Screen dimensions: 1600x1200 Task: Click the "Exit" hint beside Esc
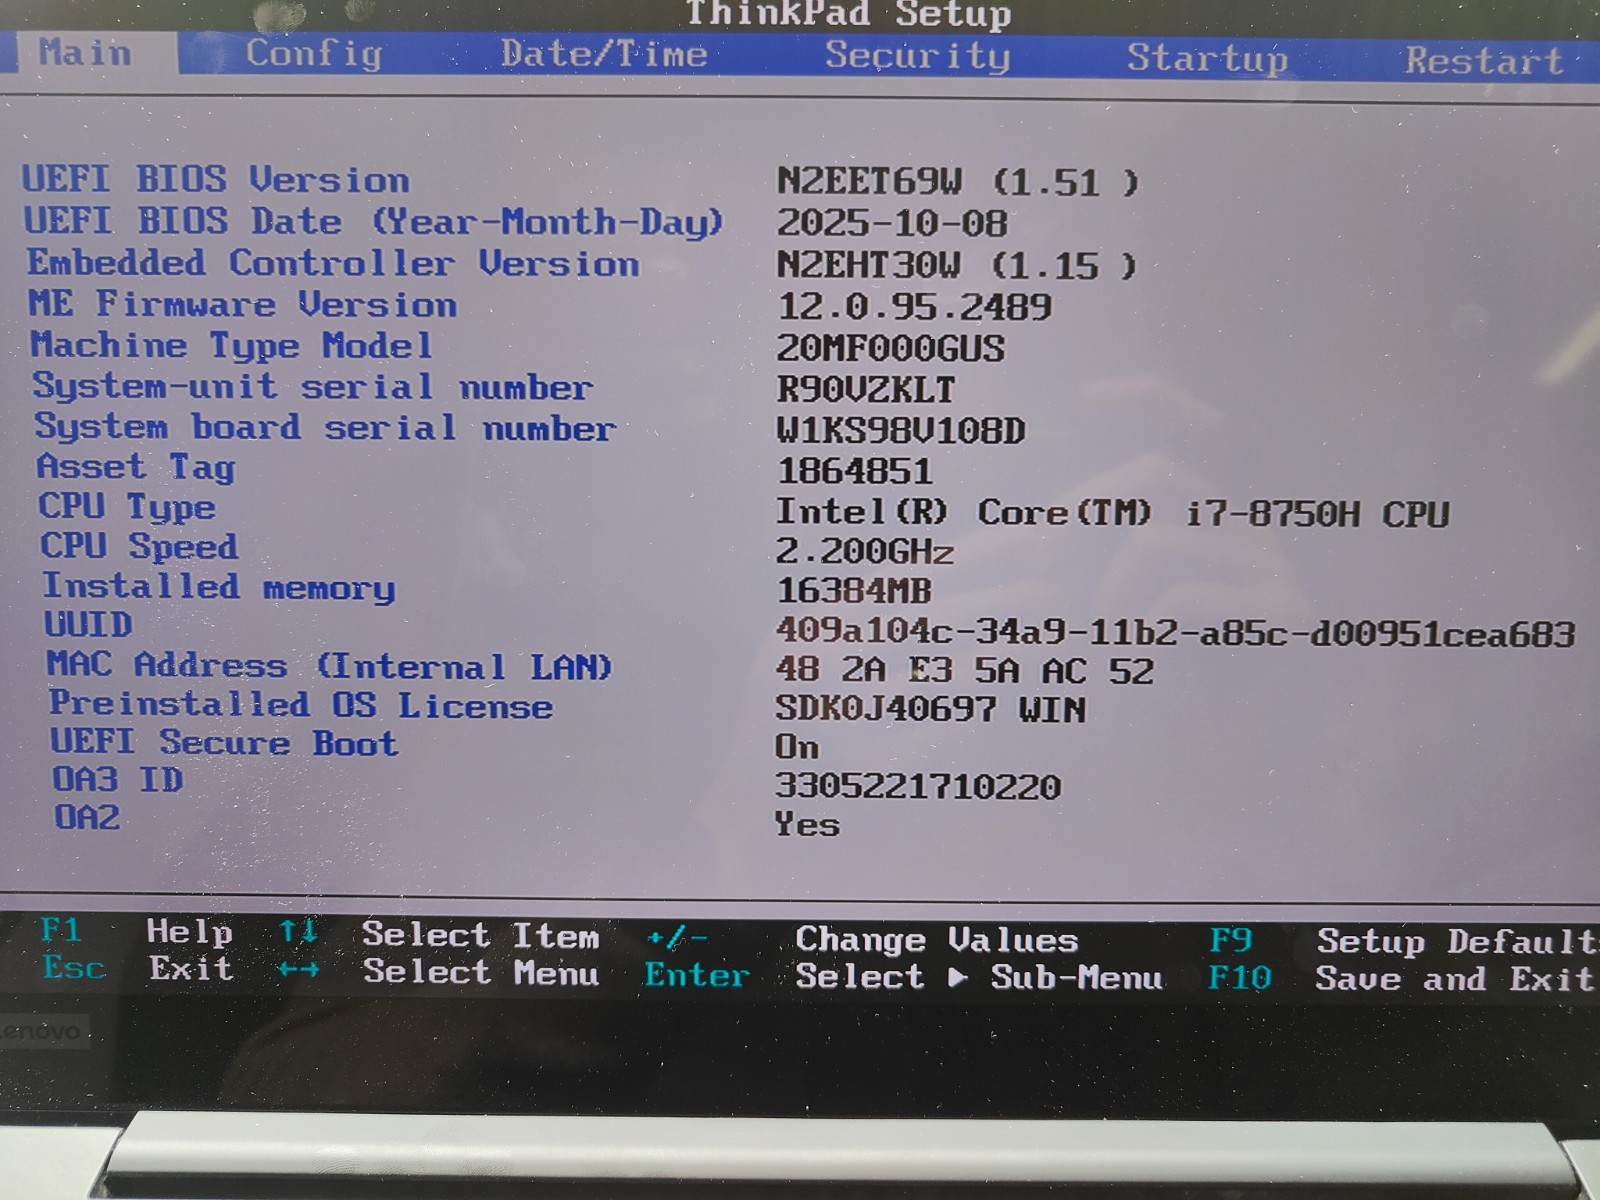[x=191, y=968]
